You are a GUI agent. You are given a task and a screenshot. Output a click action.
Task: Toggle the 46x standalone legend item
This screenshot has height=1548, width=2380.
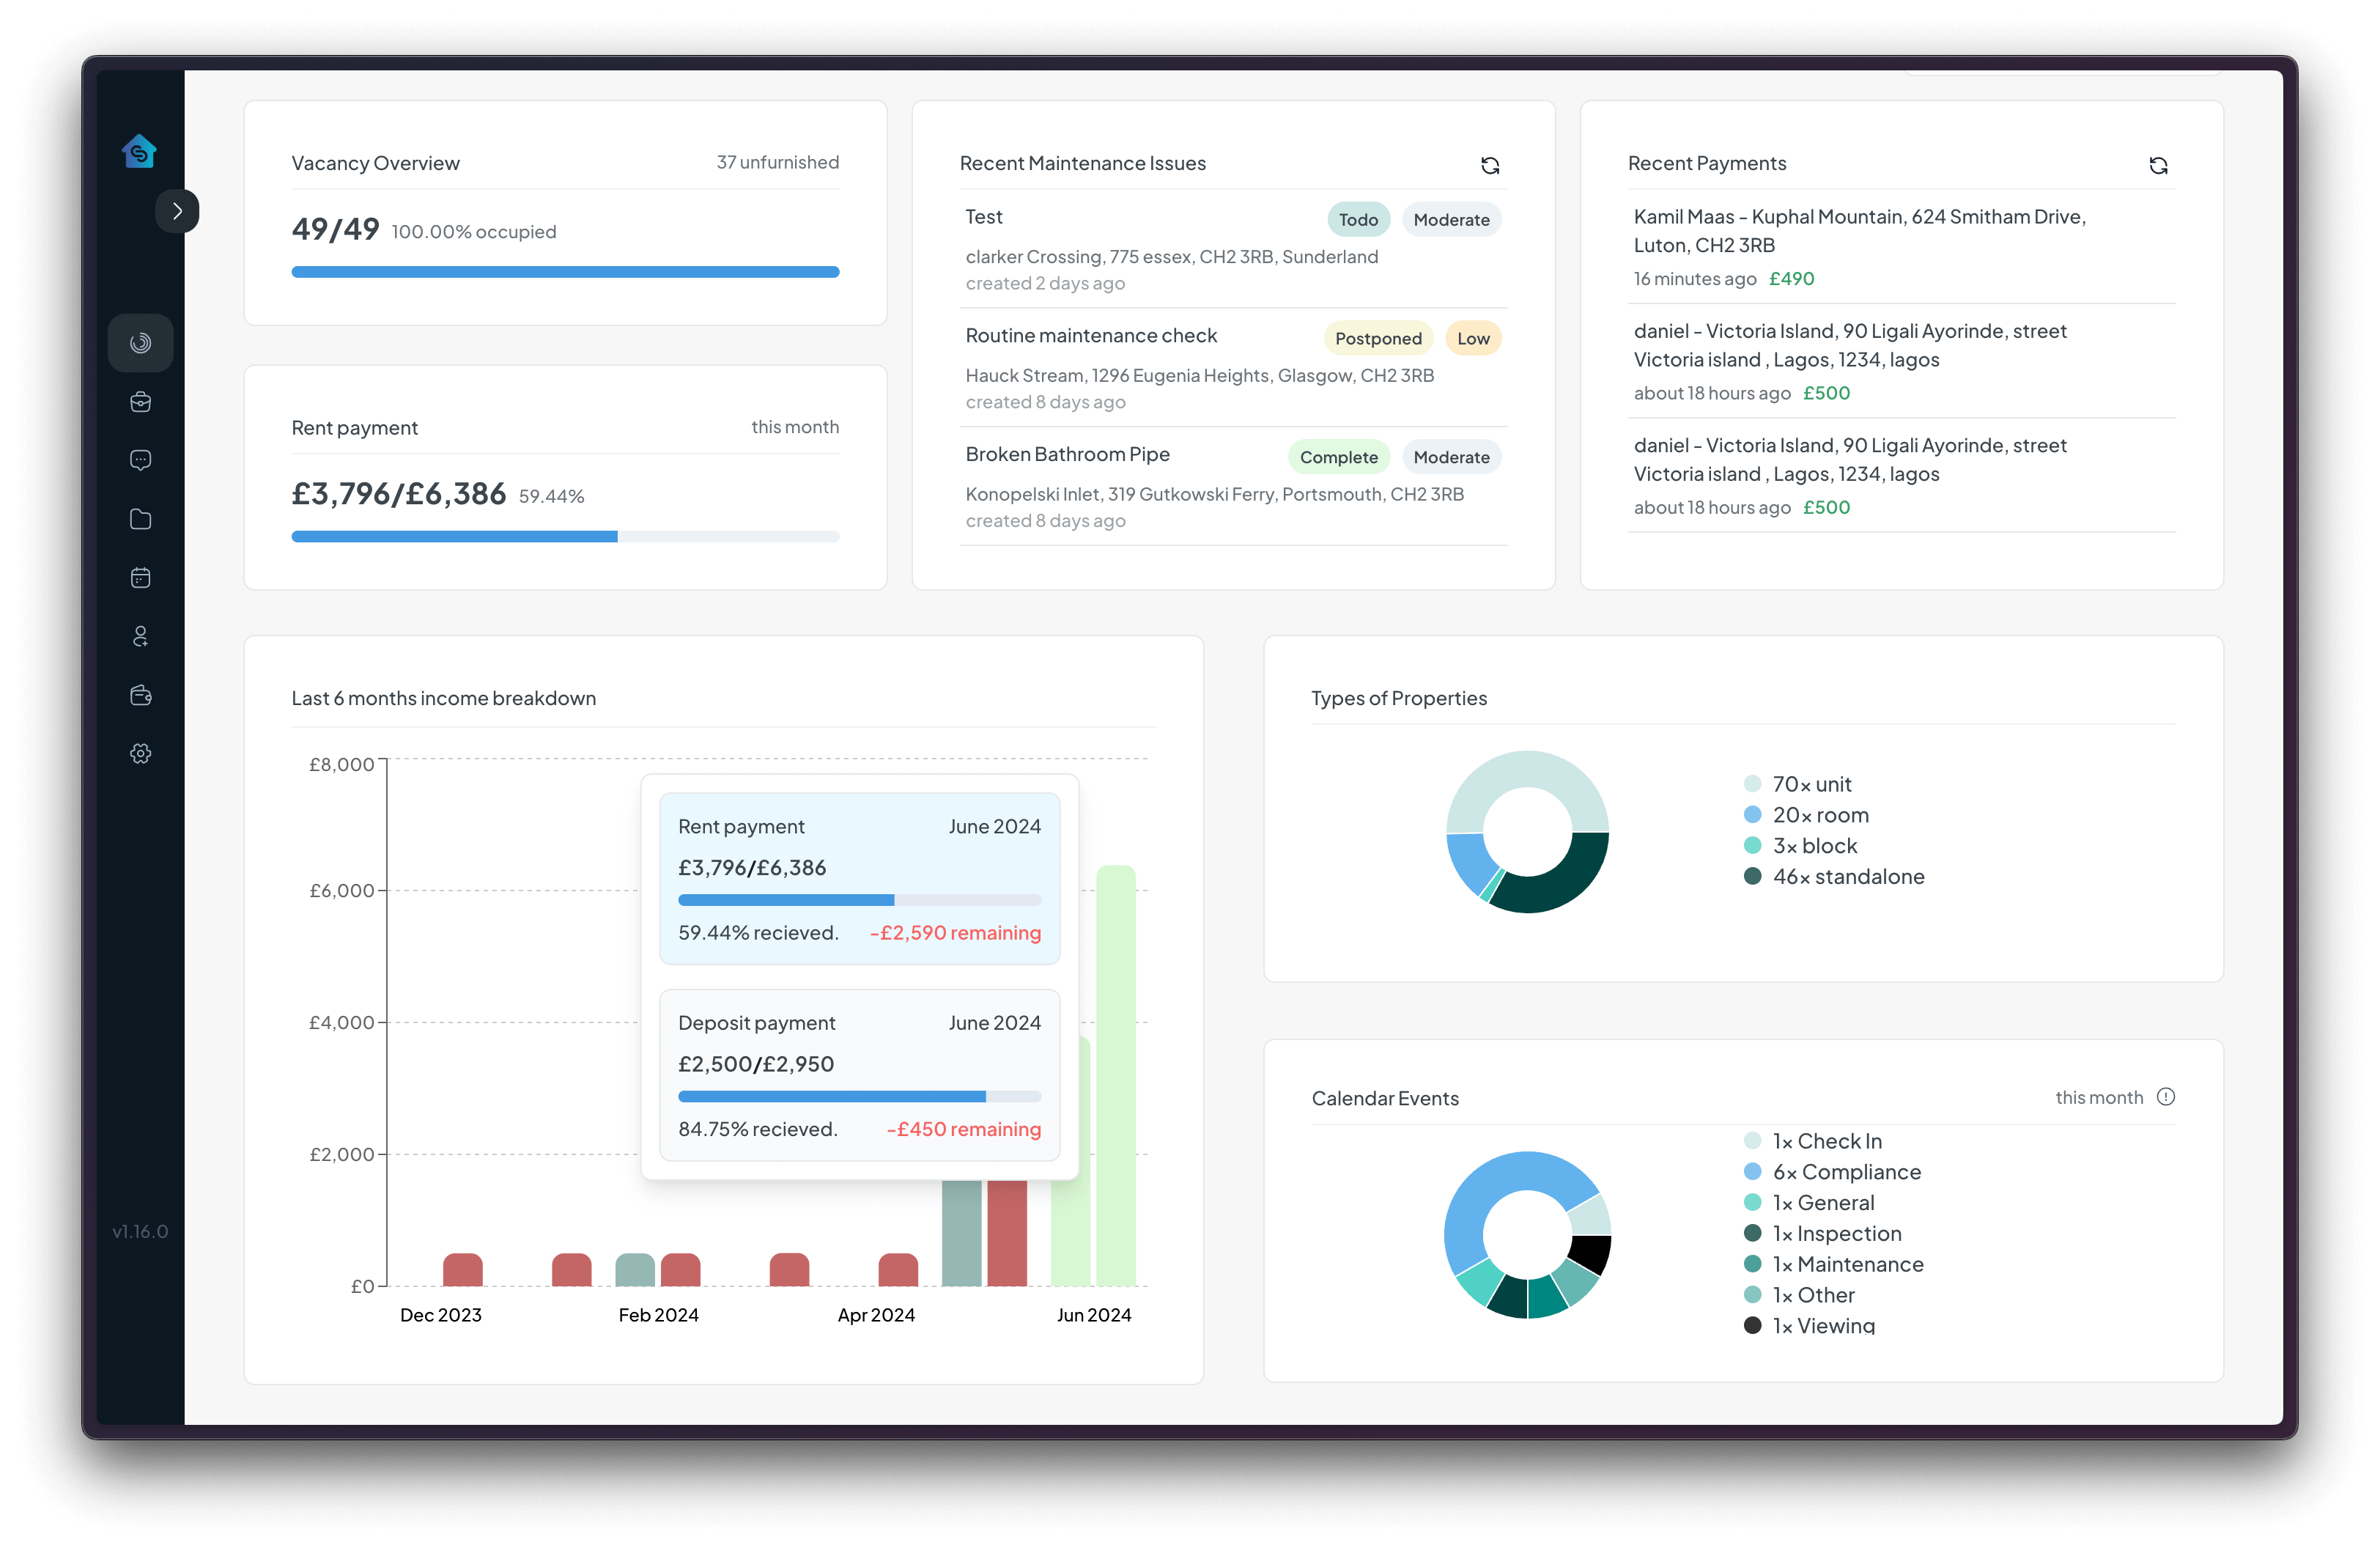pyautogui.click(x=1834, y=877)
